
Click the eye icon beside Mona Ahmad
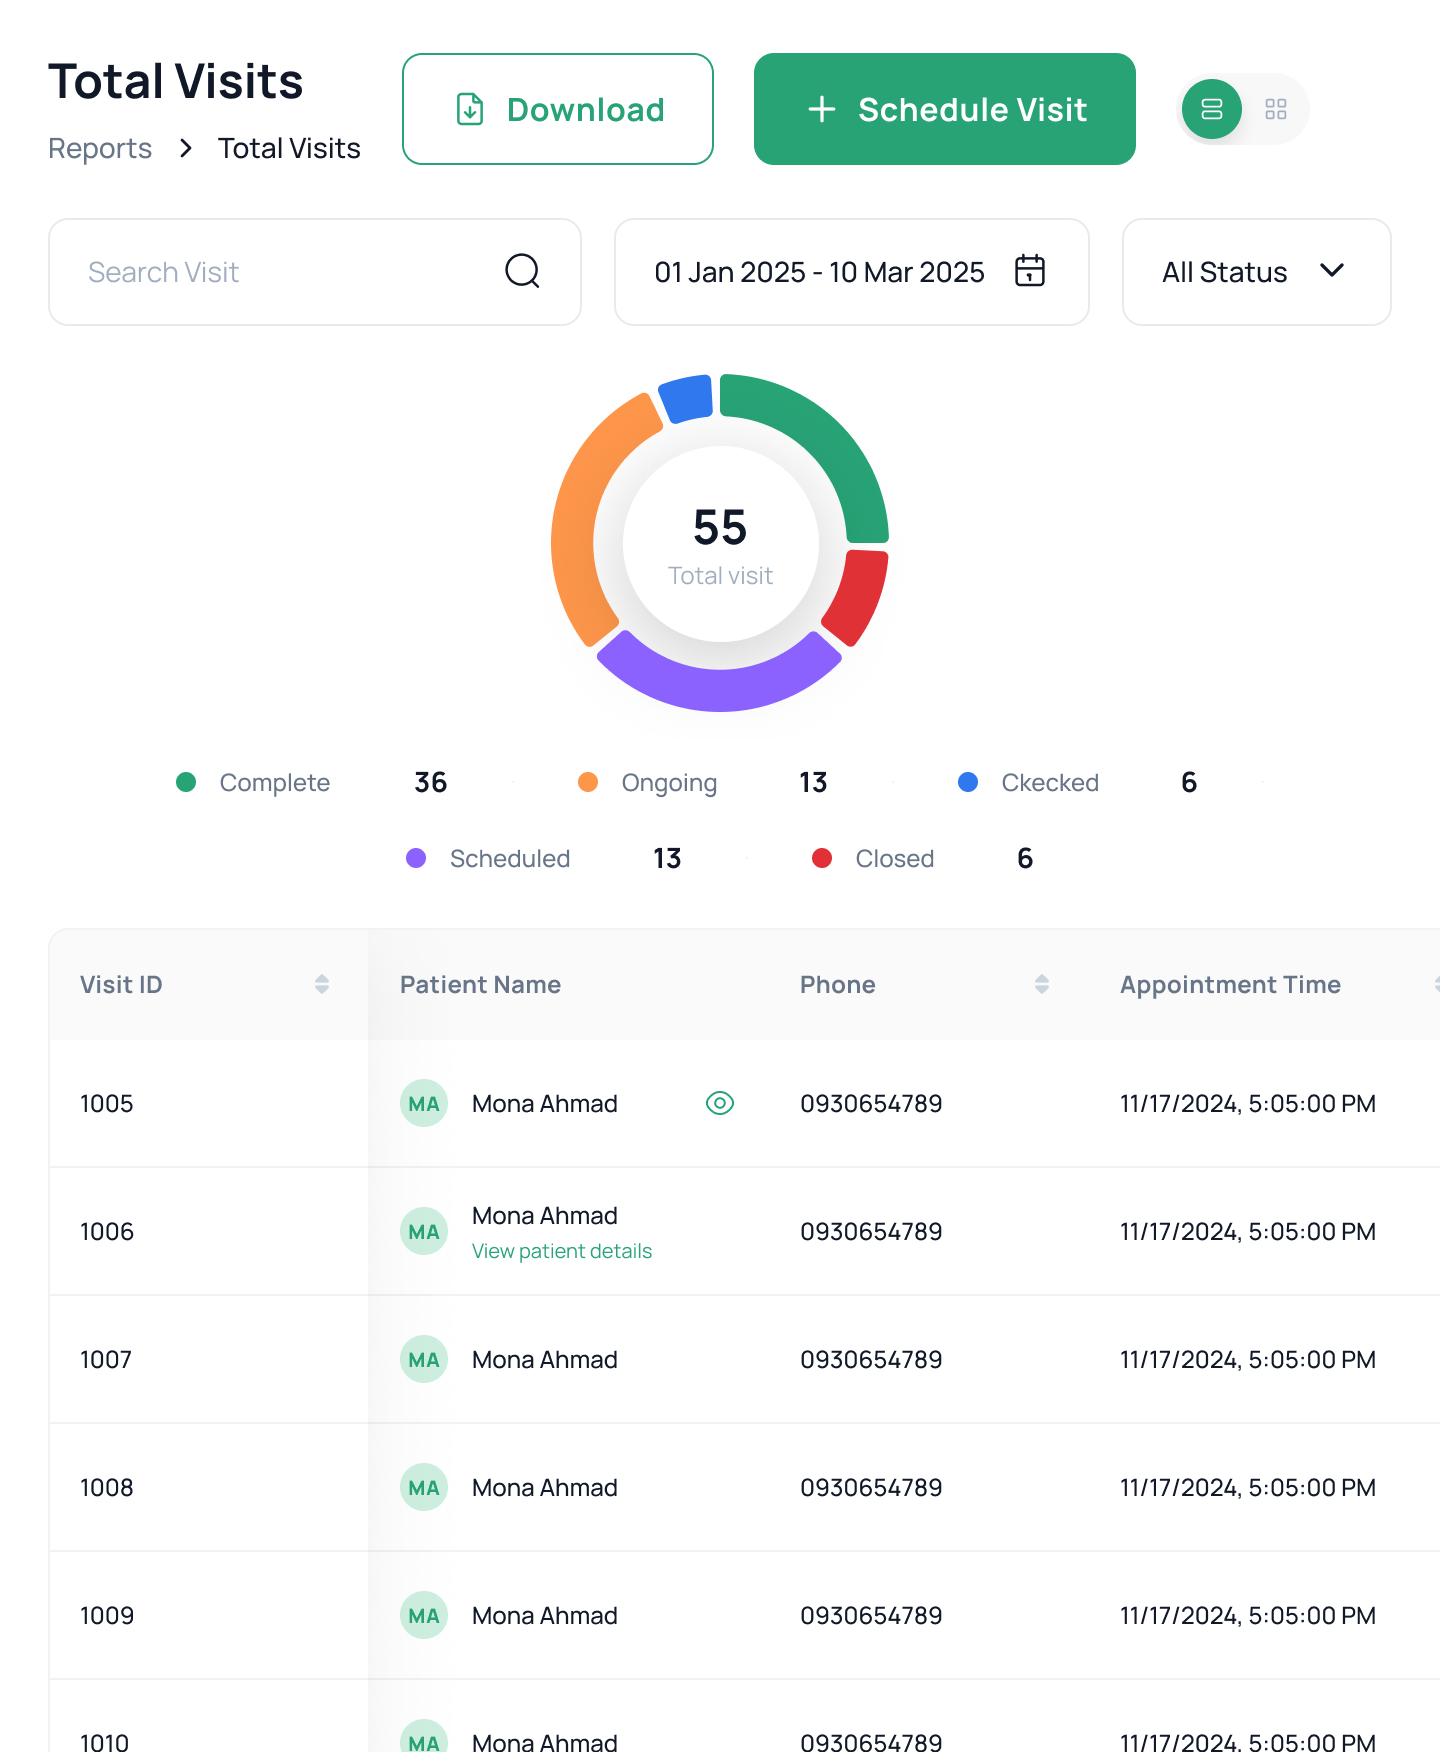(719, 1103)
